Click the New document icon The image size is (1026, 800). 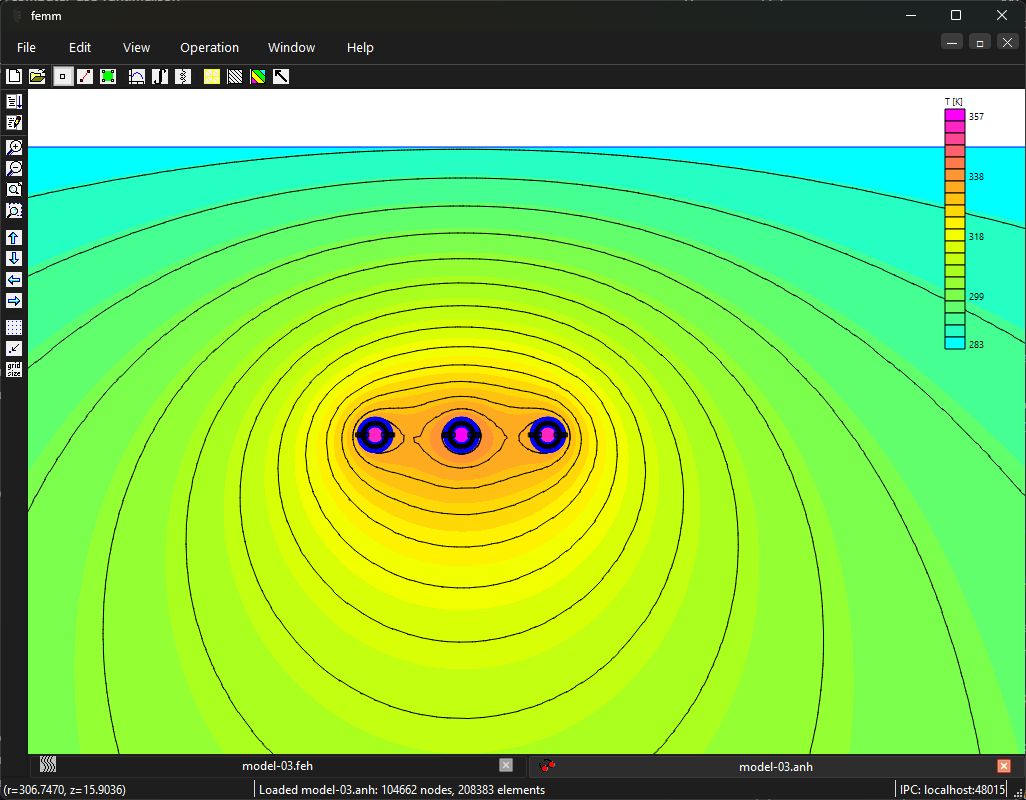[x=14, y=77]
